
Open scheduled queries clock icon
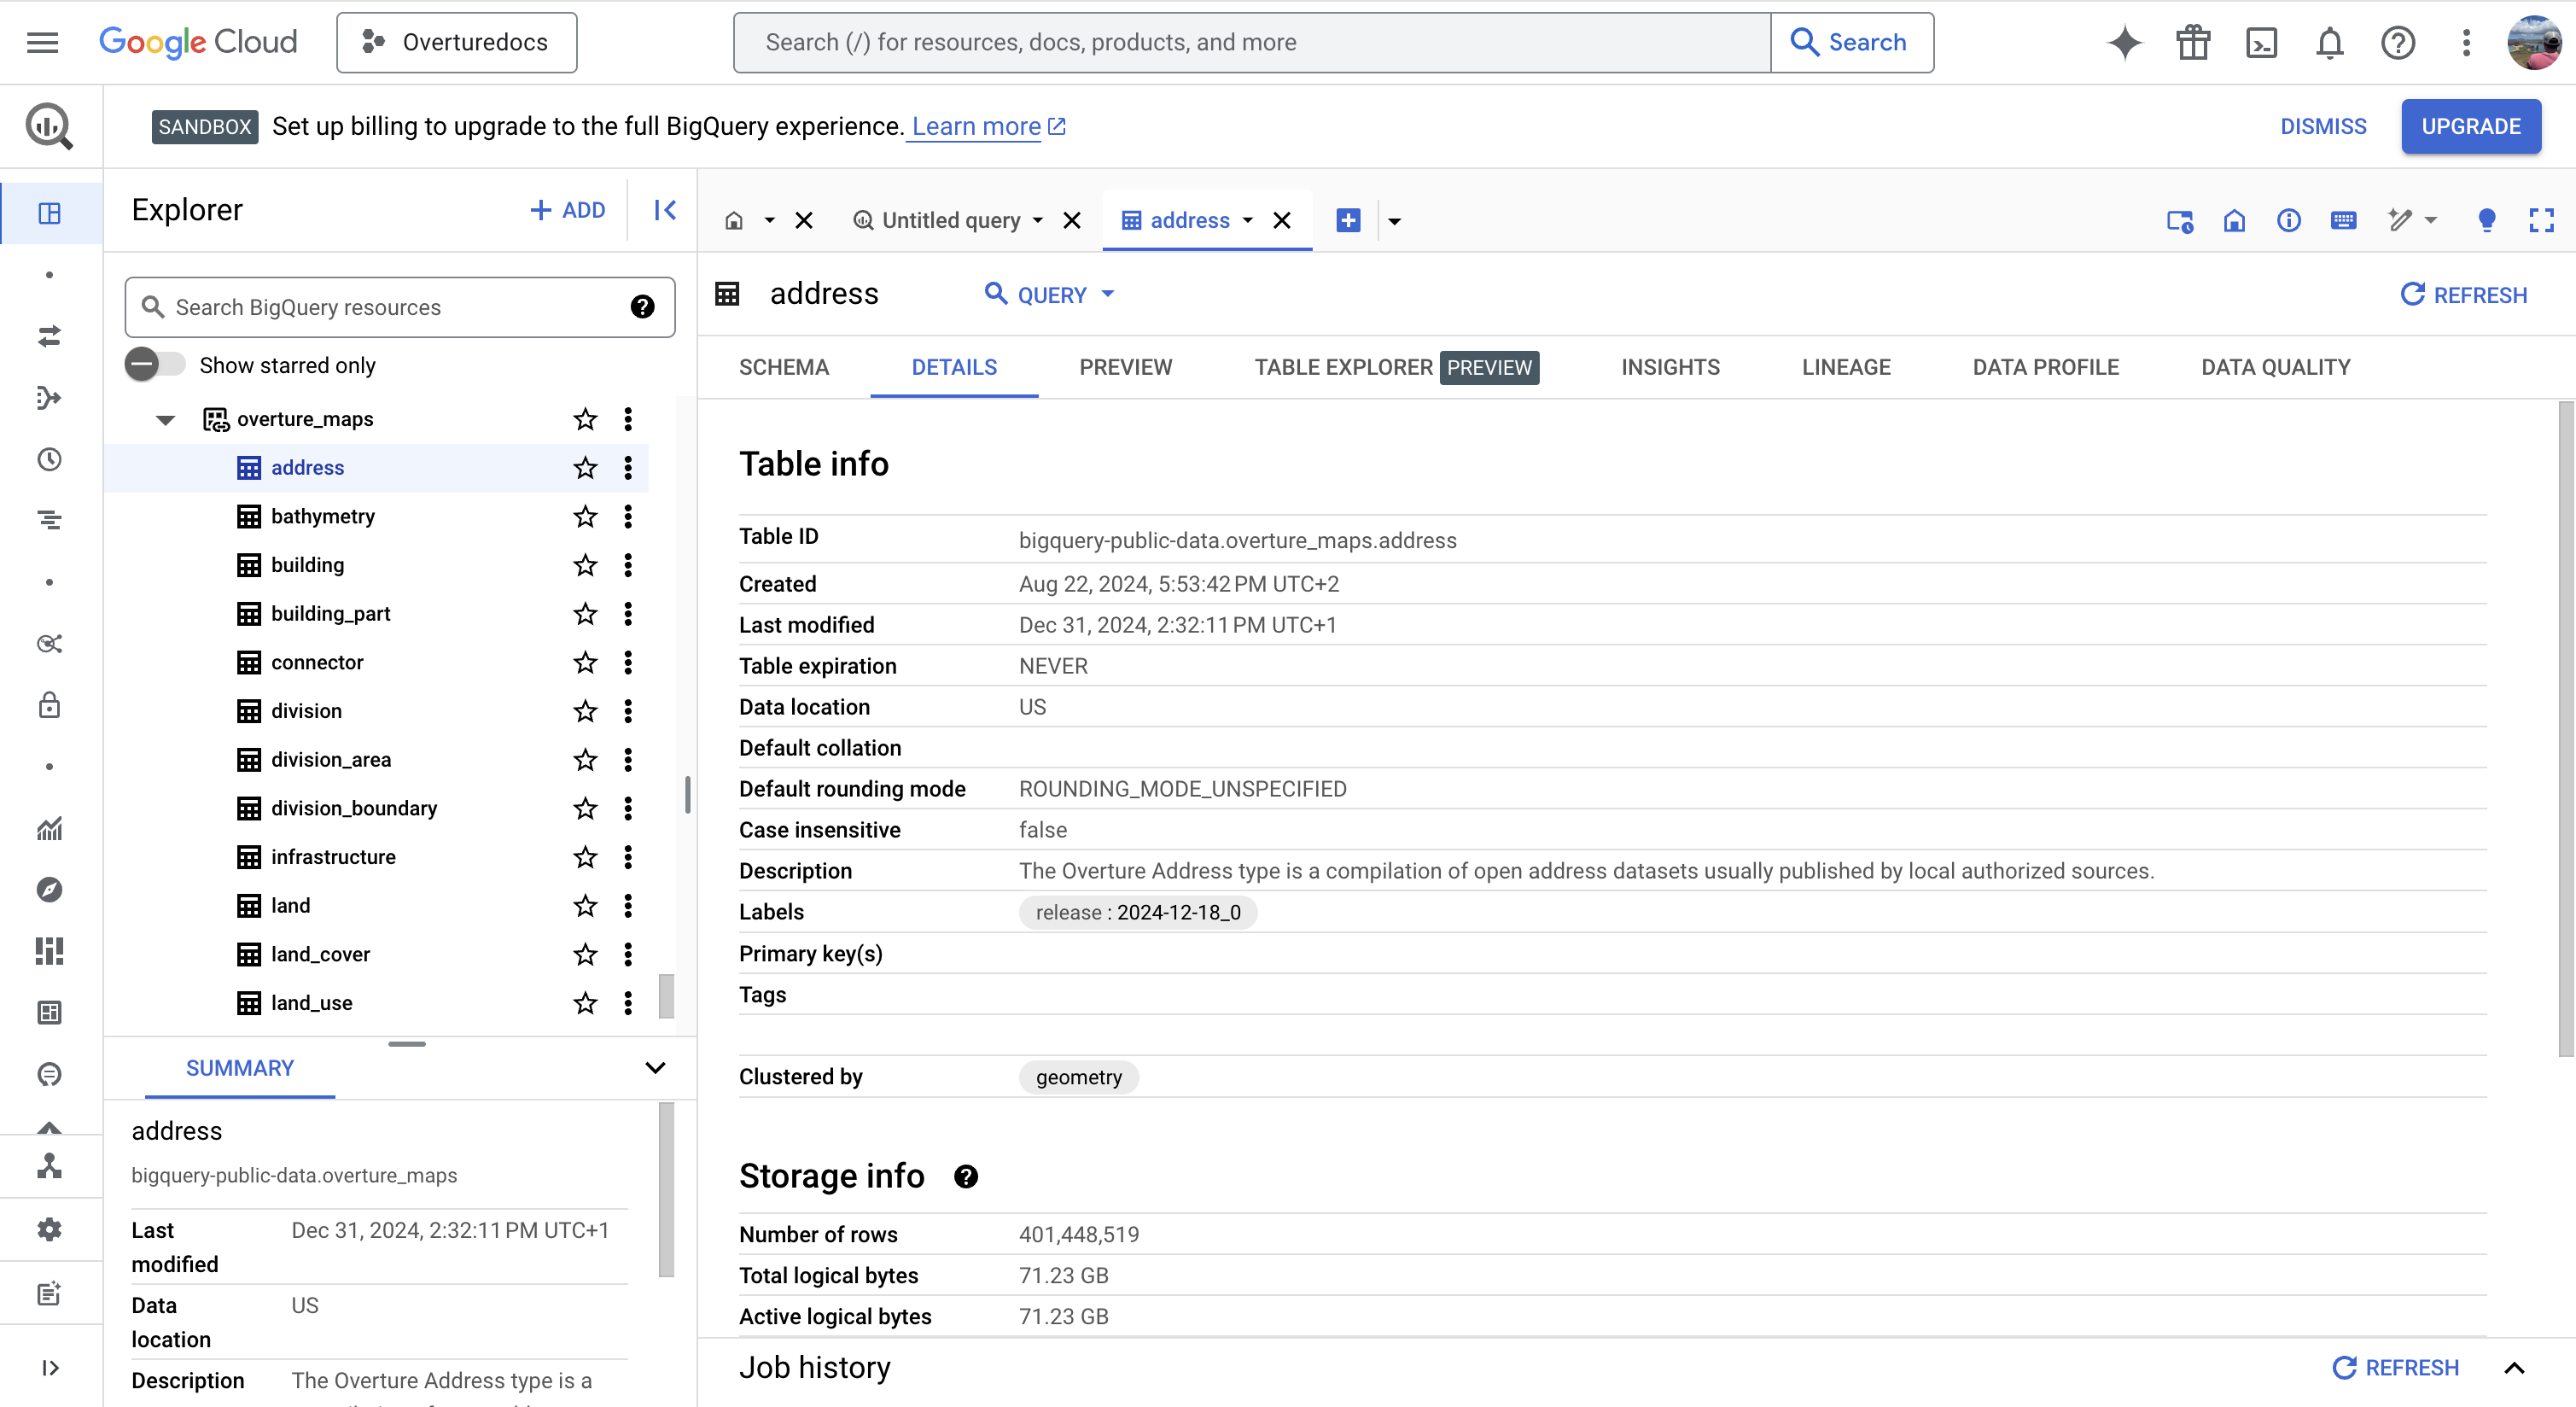pyautogui.click(x=49, y=459)
